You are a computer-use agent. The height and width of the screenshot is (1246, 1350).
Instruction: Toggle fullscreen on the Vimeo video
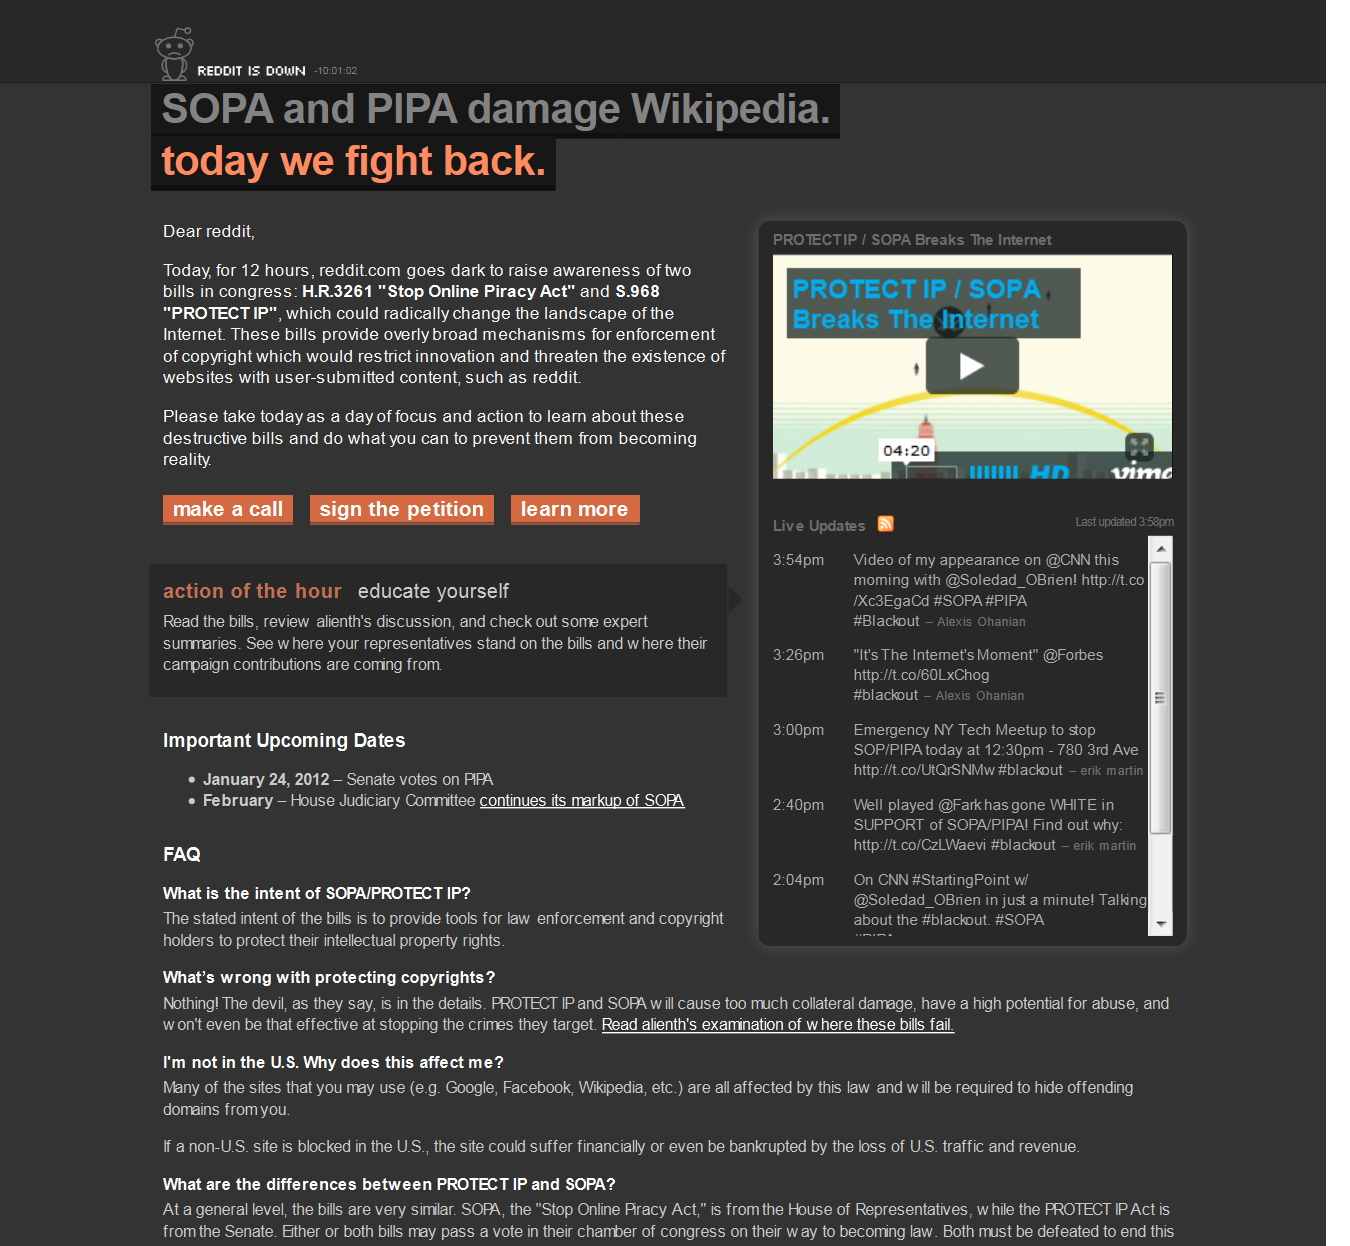point(1140,446)
